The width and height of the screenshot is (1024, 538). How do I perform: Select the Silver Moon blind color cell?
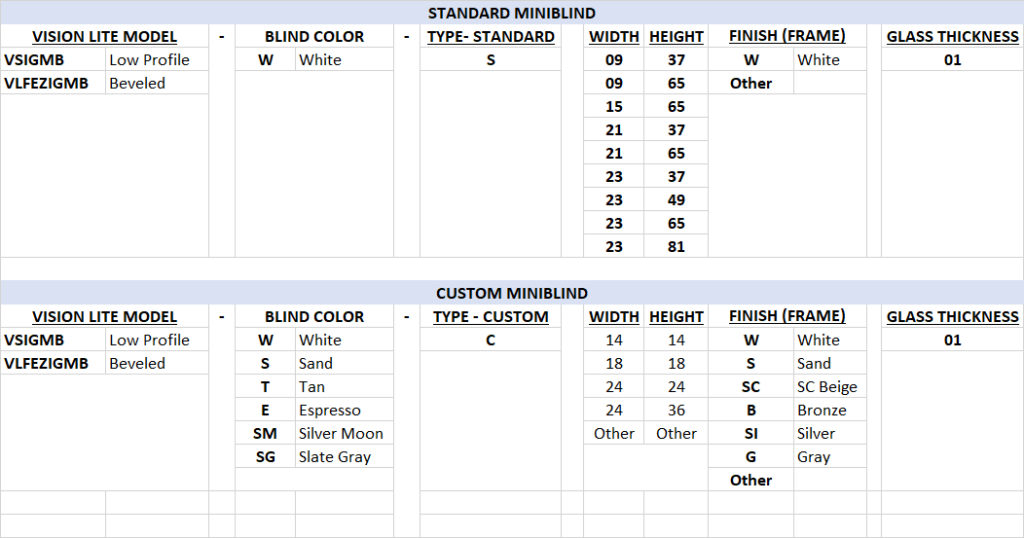click(340, 433)
